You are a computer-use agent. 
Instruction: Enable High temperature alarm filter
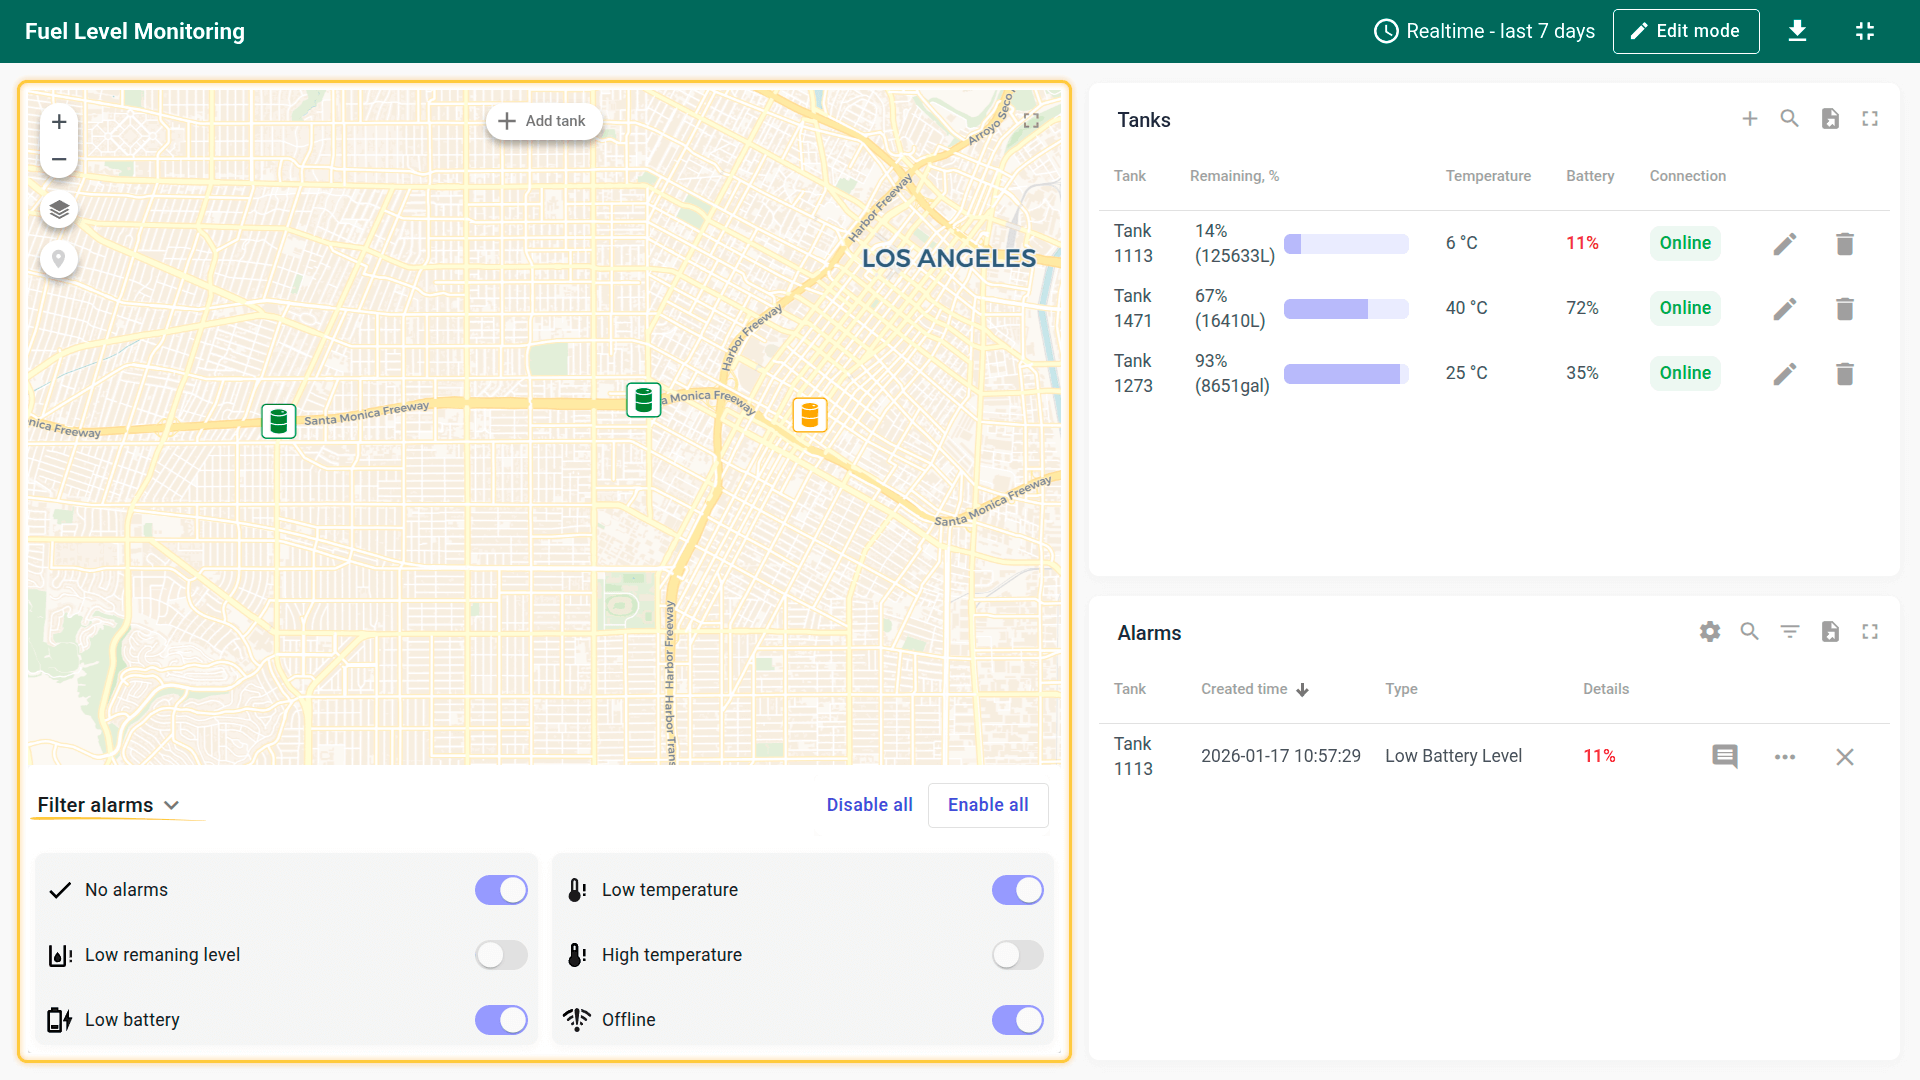(1017, 955)
